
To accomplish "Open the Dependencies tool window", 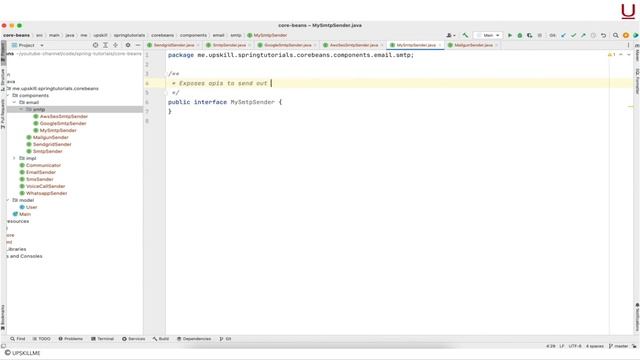I will [194, 339].
